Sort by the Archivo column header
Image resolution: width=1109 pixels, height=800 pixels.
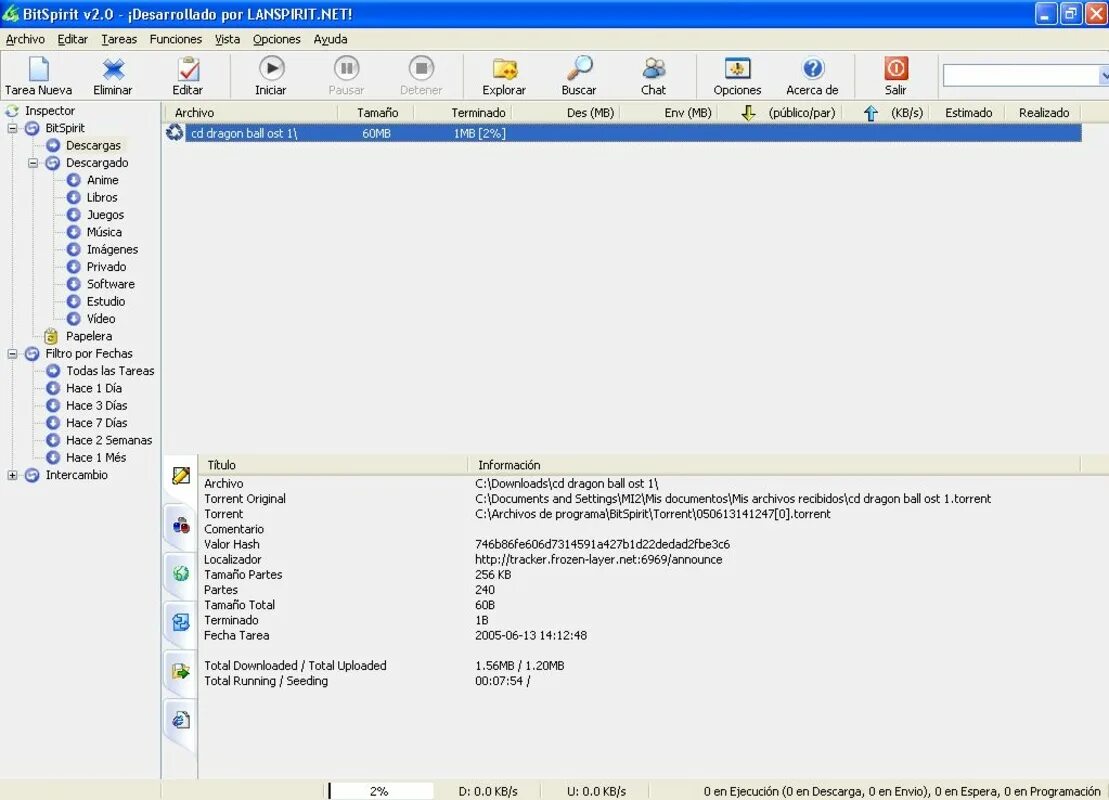coord(251,112)
